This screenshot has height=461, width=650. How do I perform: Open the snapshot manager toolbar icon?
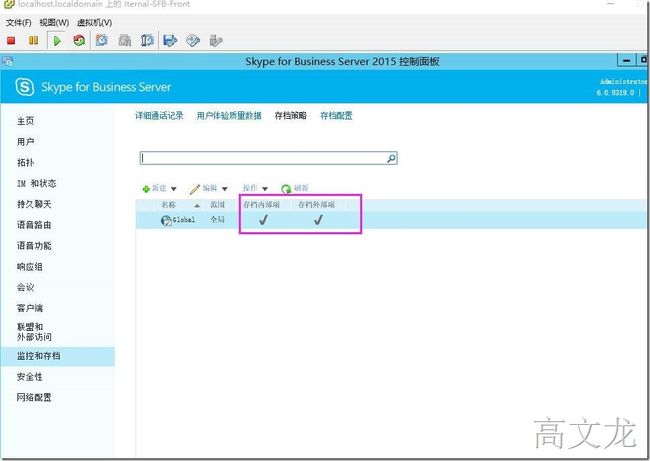pos(147,41)
